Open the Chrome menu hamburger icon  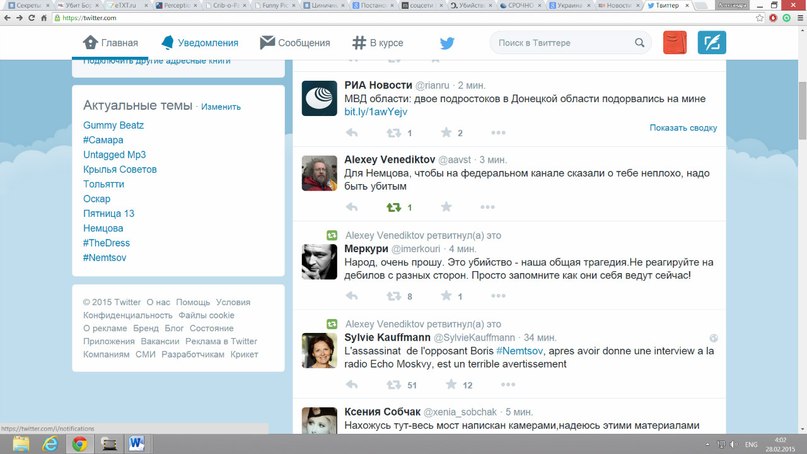(800, 18)
